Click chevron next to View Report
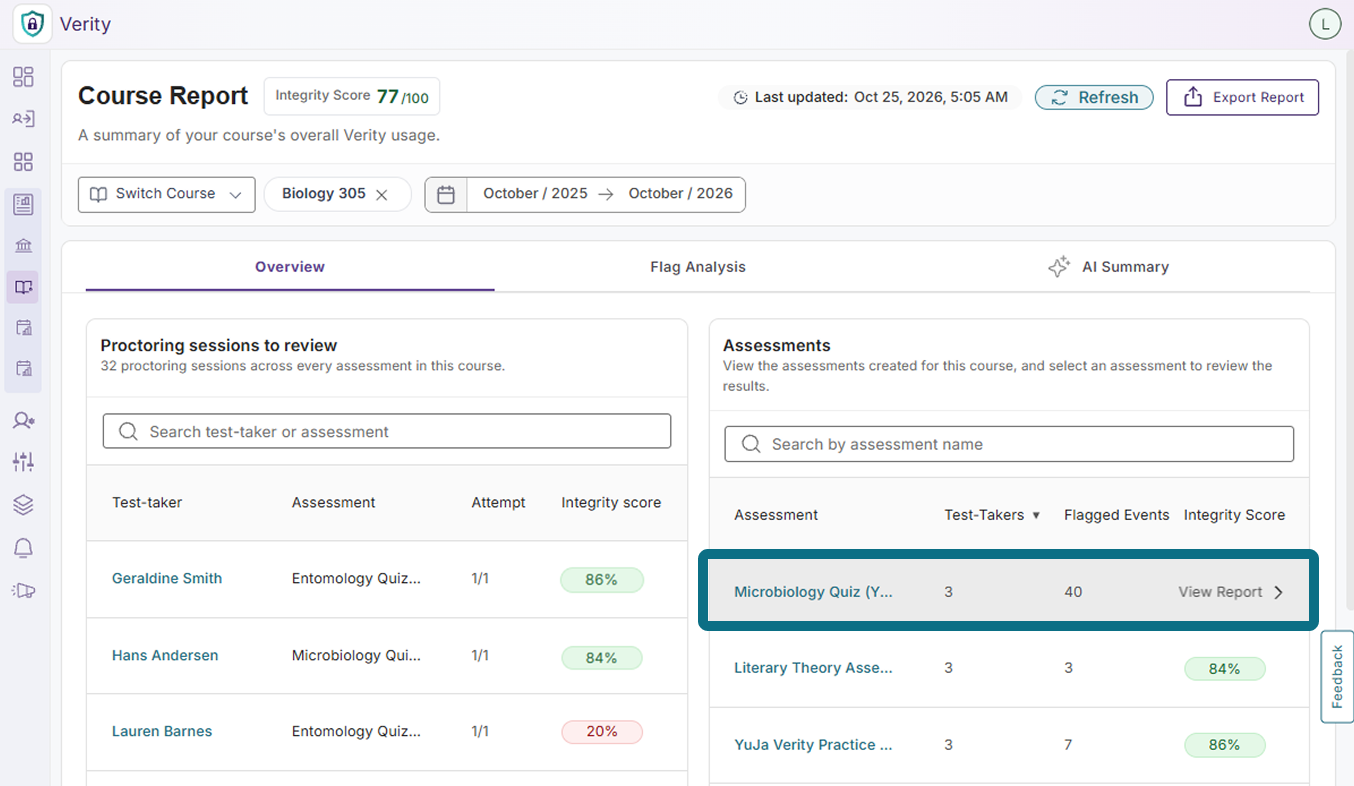1354x786 pixels. pos(1278,592)
